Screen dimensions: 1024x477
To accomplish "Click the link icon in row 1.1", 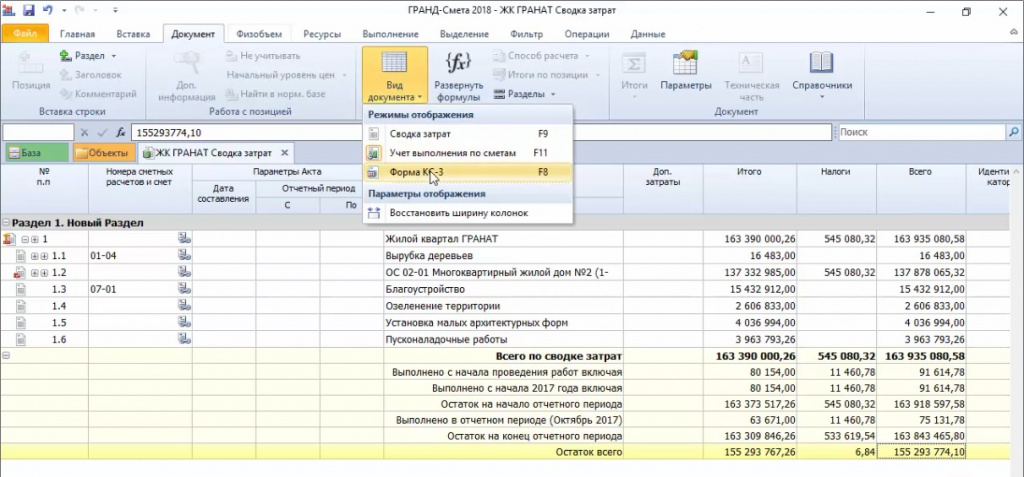I will pyautogui.click(x=184, y=255).
